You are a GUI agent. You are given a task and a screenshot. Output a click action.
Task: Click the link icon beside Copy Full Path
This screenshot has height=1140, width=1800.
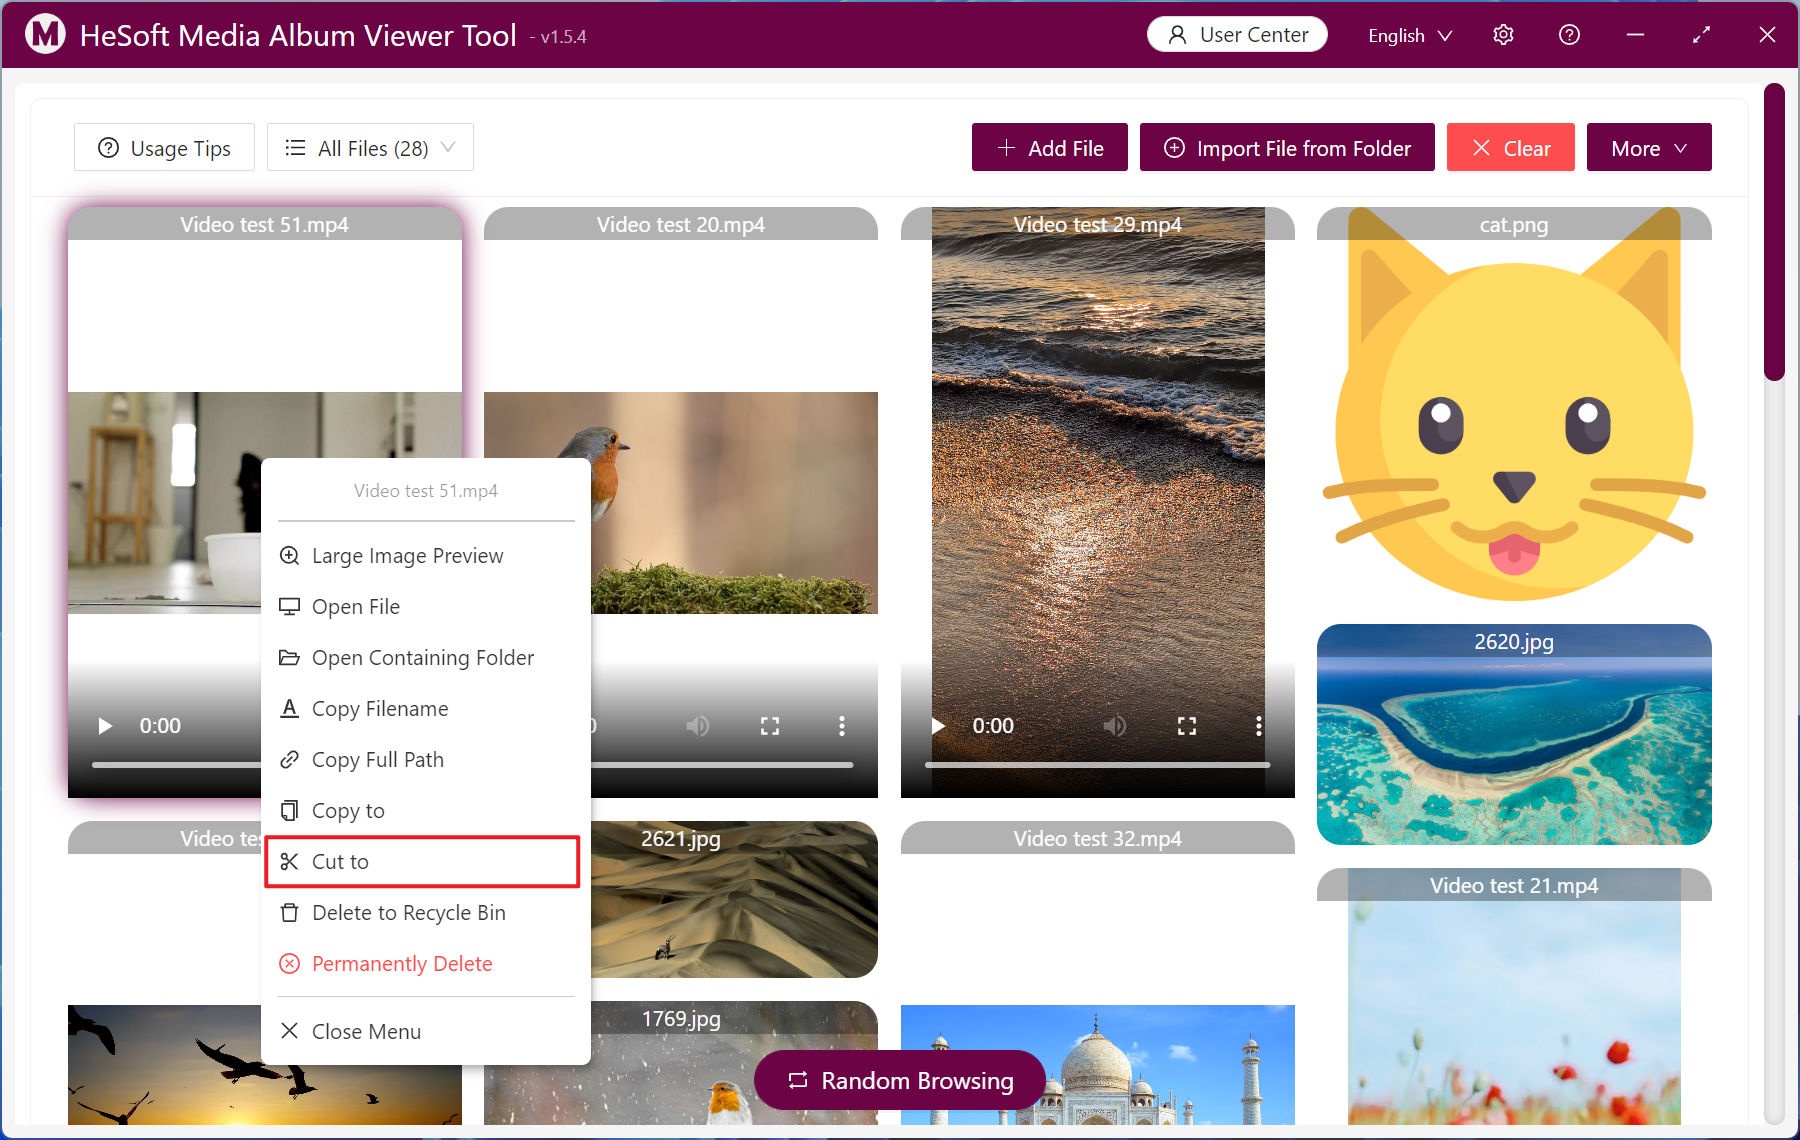(x=289, y=759)
